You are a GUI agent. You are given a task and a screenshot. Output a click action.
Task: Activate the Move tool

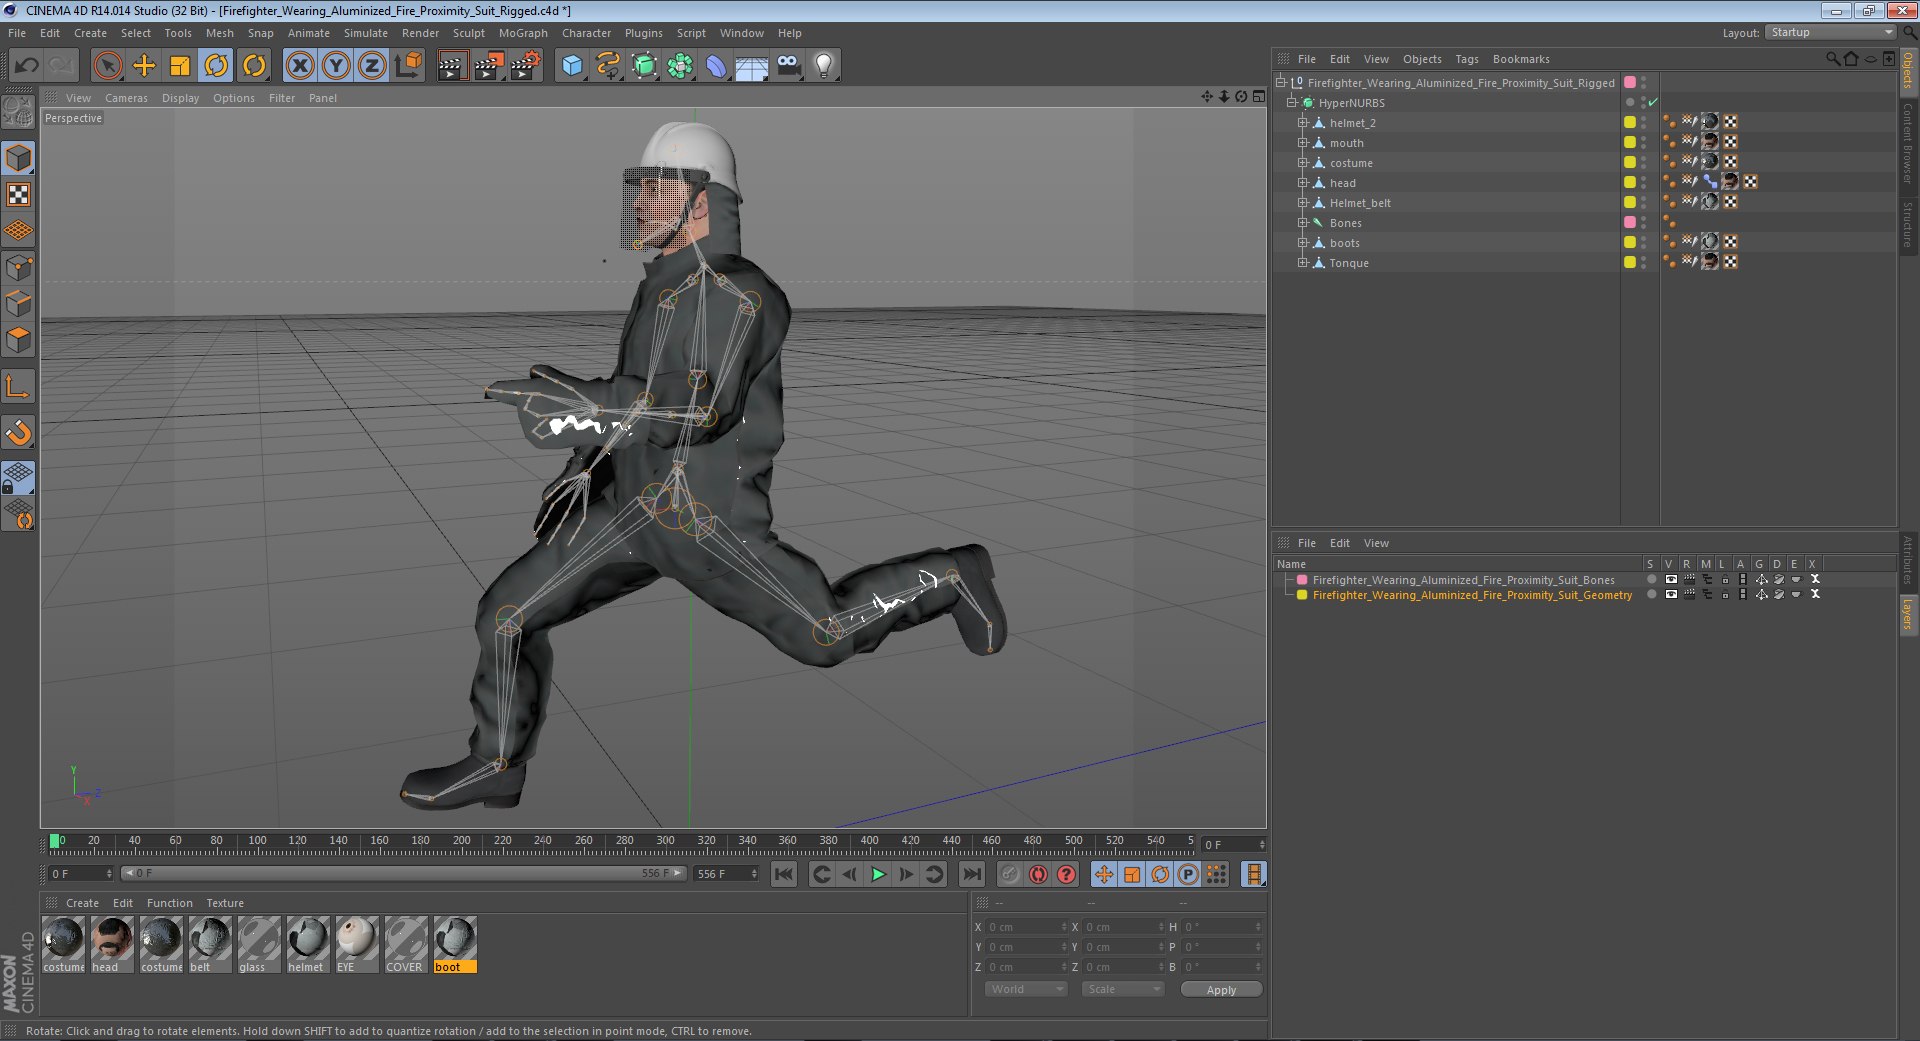144,66
